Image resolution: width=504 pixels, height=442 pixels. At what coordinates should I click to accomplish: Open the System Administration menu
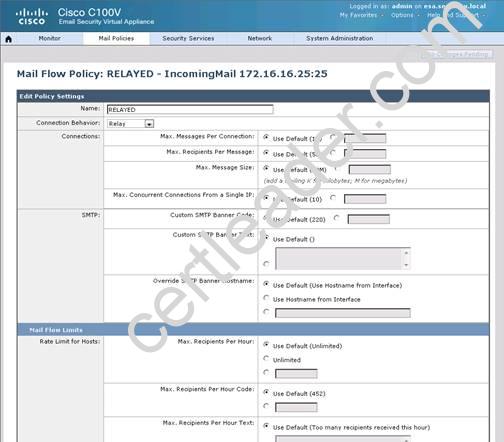pyautogui.click(x=339, y=38)
